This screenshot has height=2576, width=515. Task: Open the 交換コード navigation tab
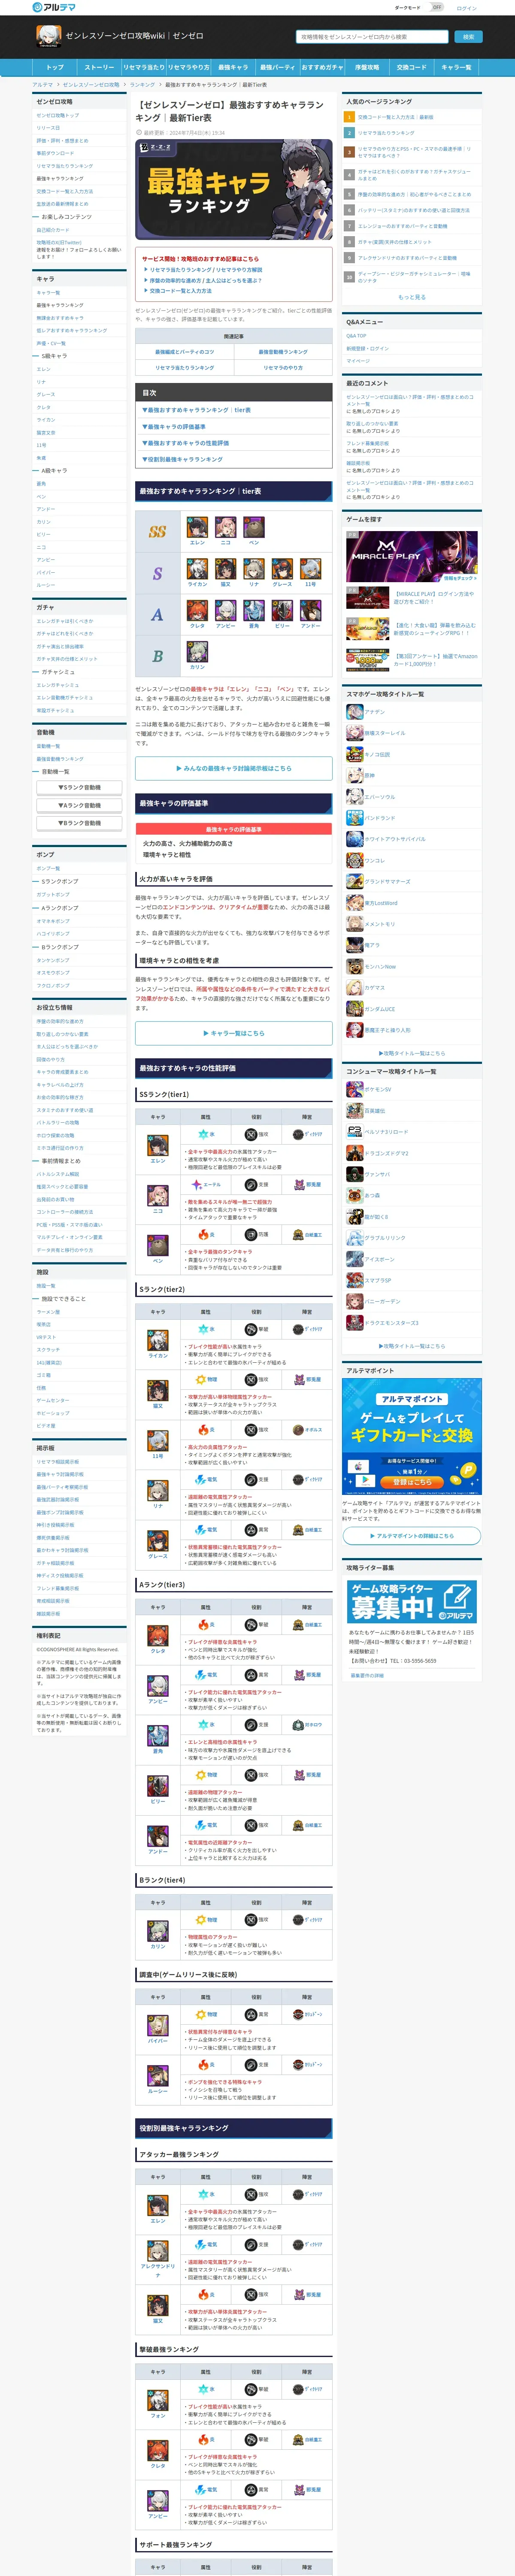pos(411,67)
